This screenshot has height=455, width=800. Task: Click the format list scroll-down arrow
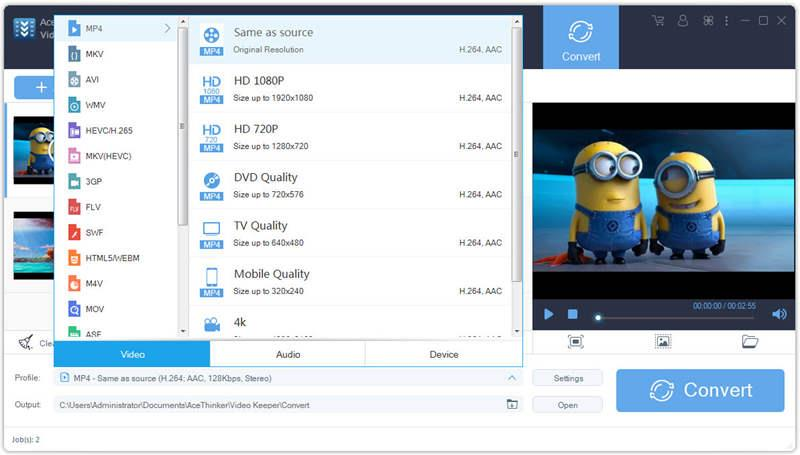click(183, 331)
